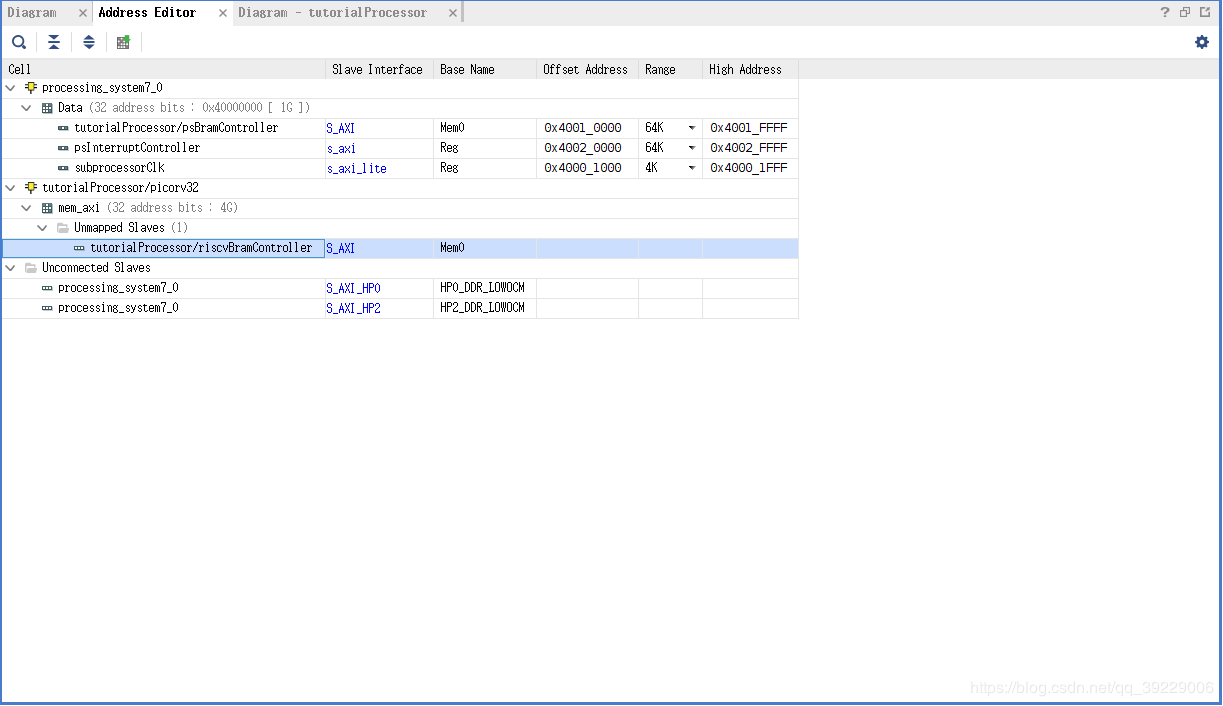Click the Offset Address column header
This screenshot has width=1223, height=706.
[x=586, y=69]
